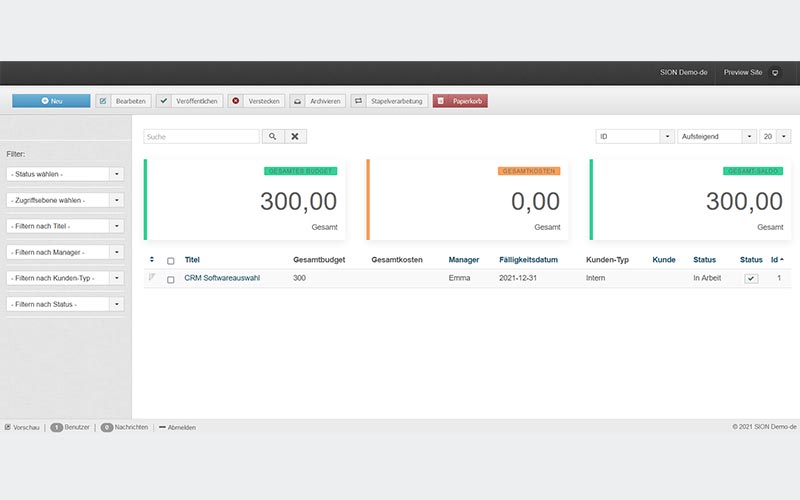The height and width of the screenshot is (500, 800).
Task: Click the Archivieren button label
Action: pos(325,101)
